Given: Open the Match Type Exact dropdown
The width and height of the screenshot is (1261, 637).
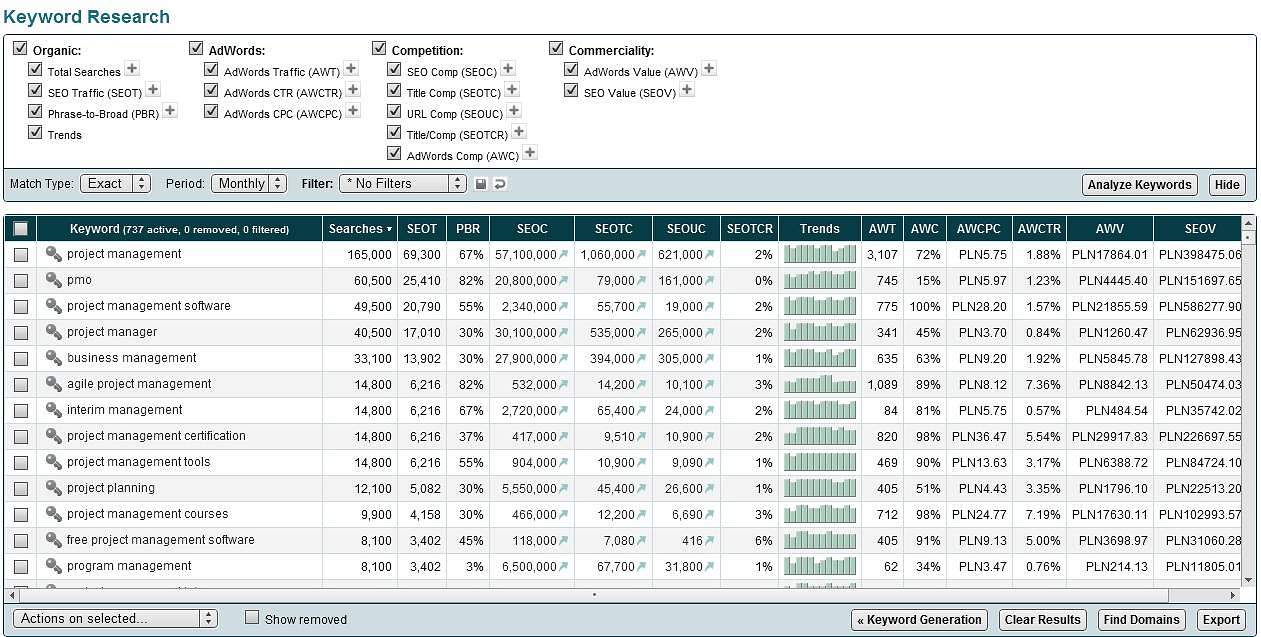Looking at the screenshot, I should (115, 184).
